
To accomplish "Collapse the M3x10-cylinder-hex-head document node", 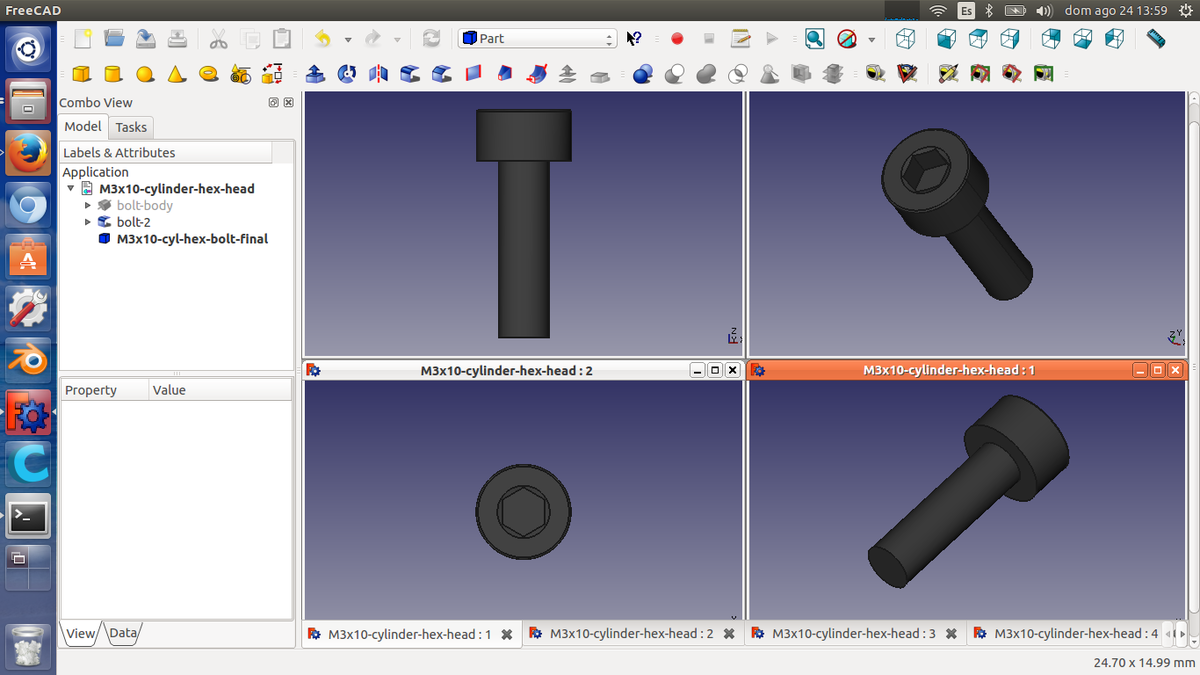I will (x=71, y=188).
